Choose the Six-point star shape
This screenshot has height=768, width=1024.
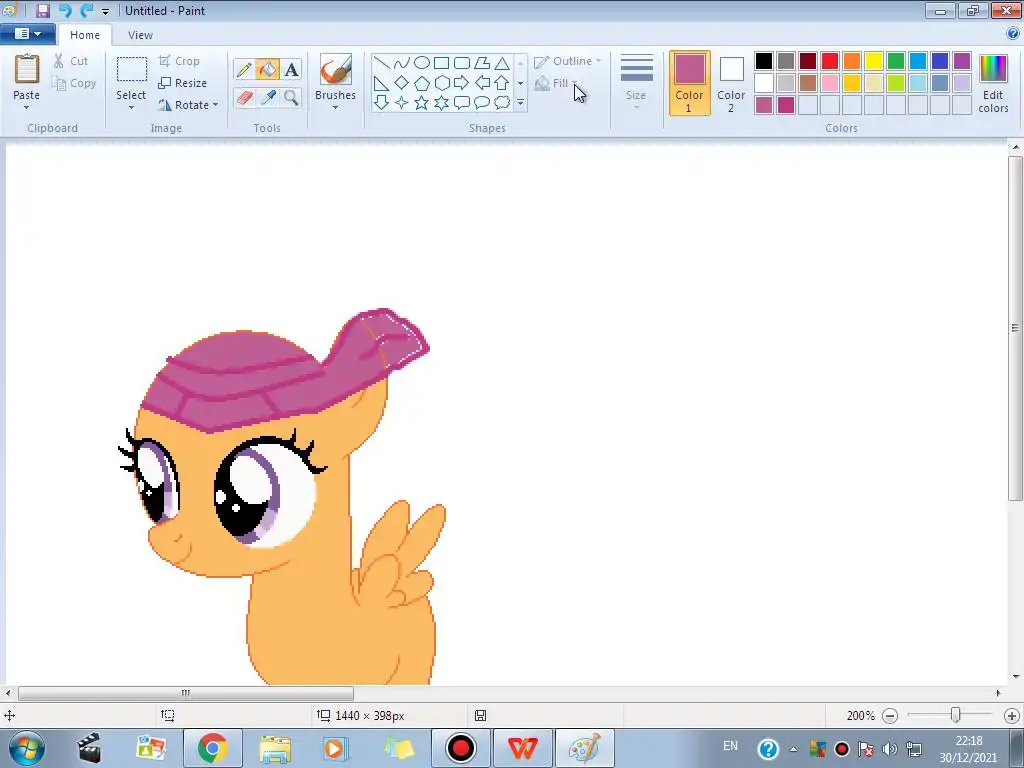click(441, 103)
